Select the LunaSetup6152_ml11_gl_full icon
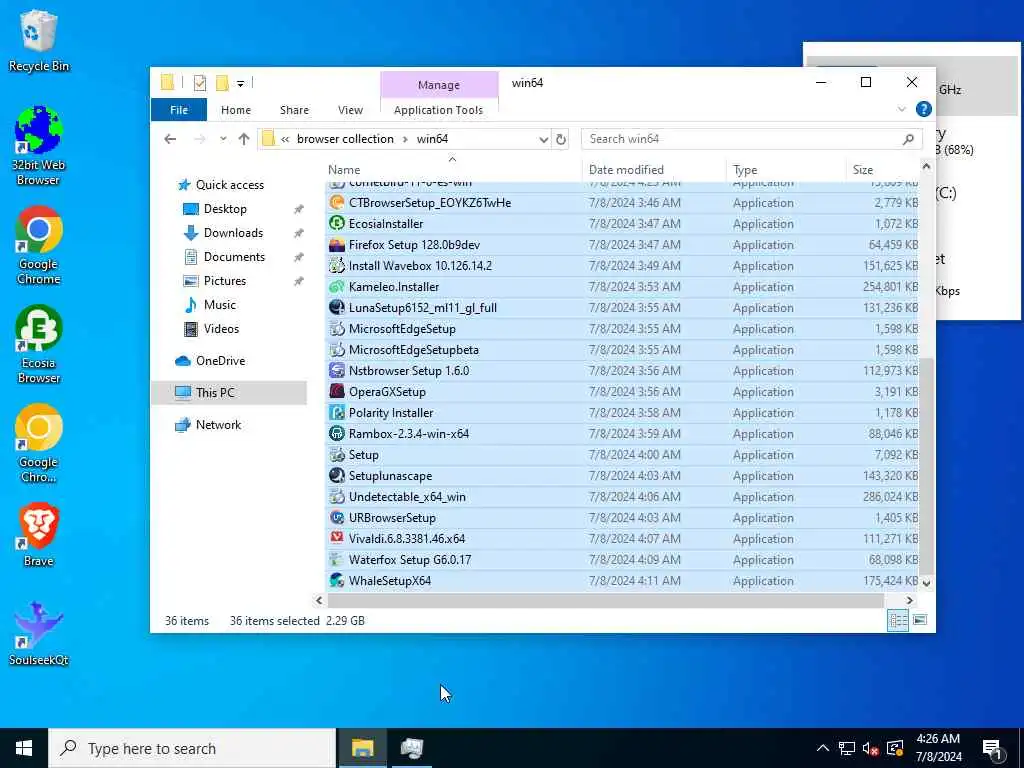The image size is (1024, 768). 336,308
